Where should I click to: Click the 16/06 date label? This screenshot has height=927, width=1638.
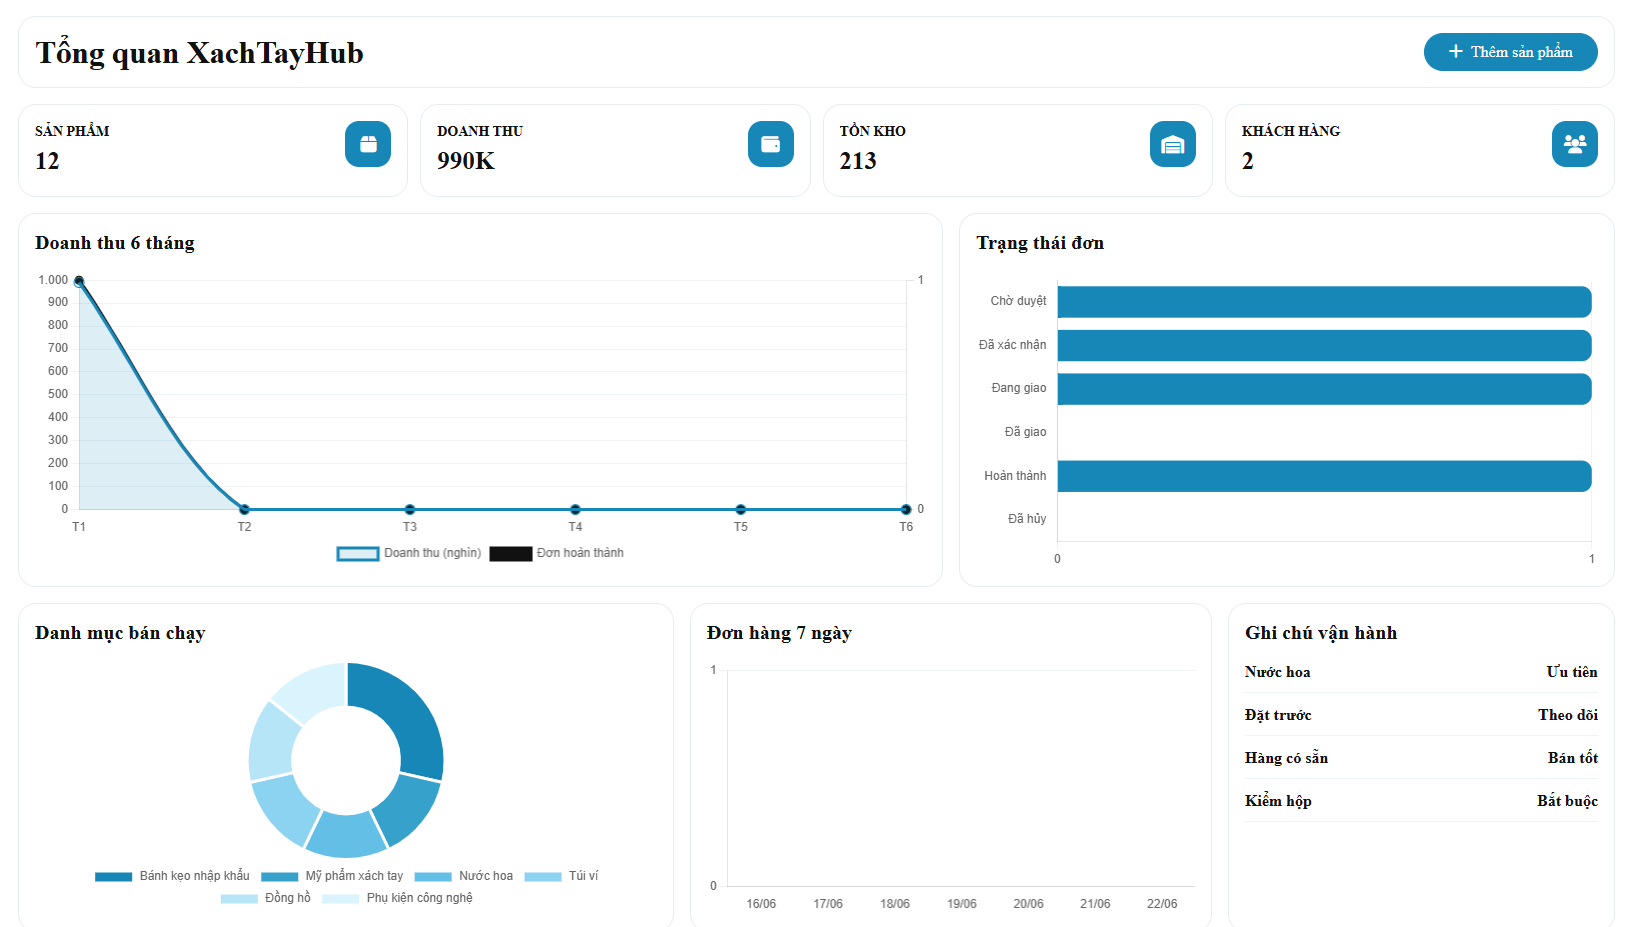[x=761, y=904]
